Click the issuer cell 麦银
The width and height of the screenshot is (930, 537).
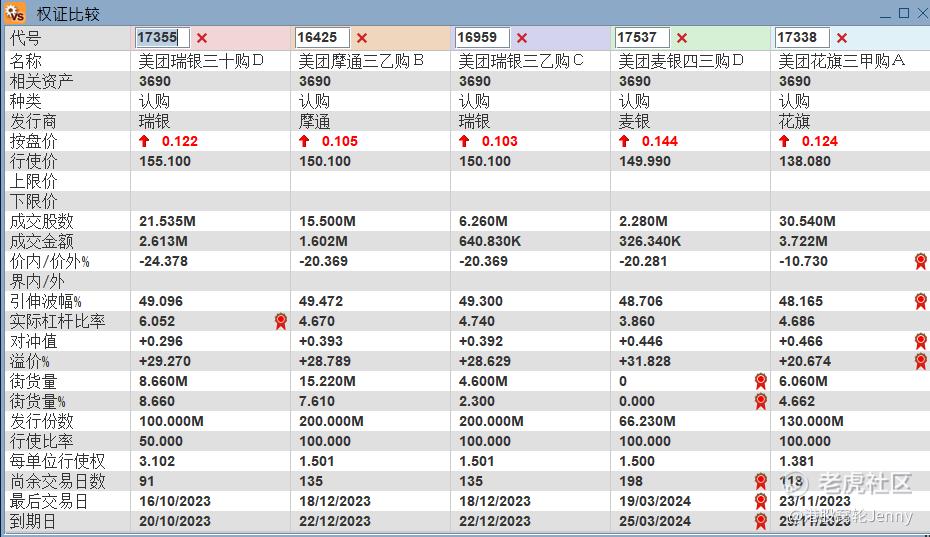635,121
